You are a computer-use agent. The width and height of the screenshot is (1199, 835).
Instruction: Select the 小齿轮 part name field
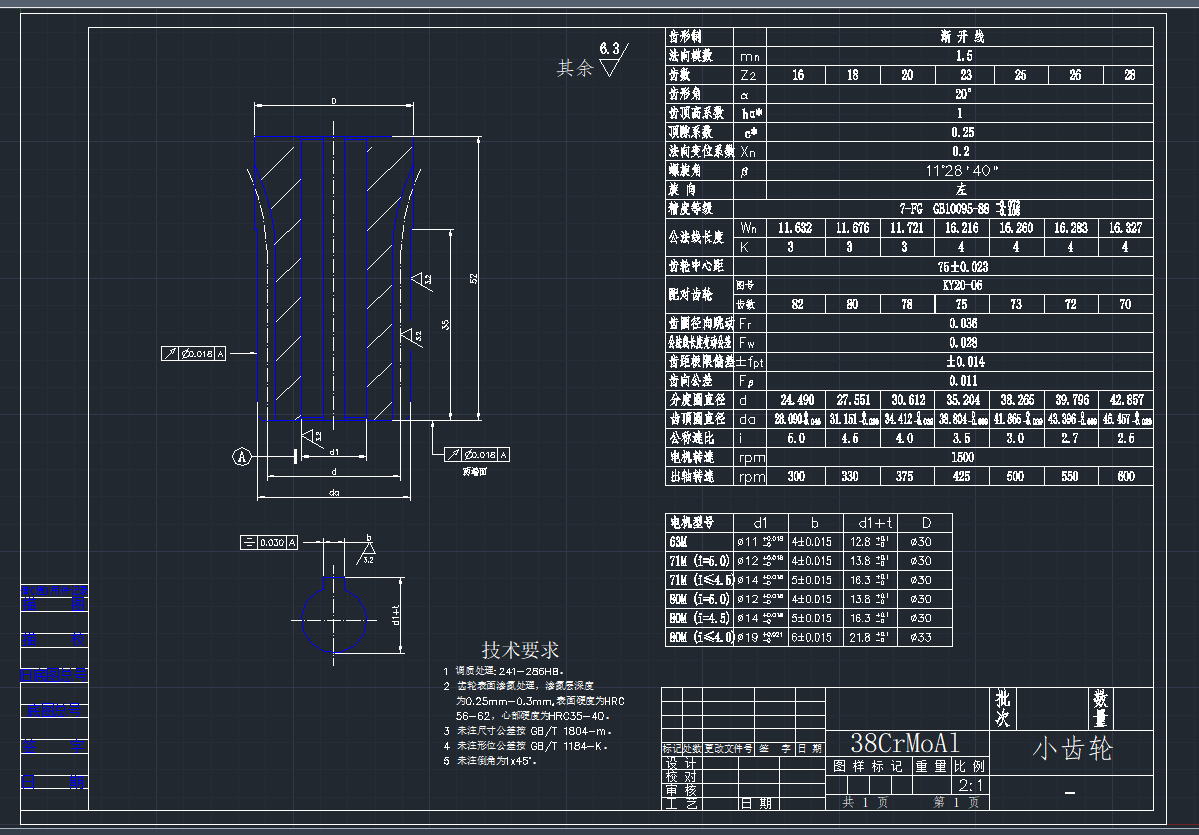[1075, 749]
